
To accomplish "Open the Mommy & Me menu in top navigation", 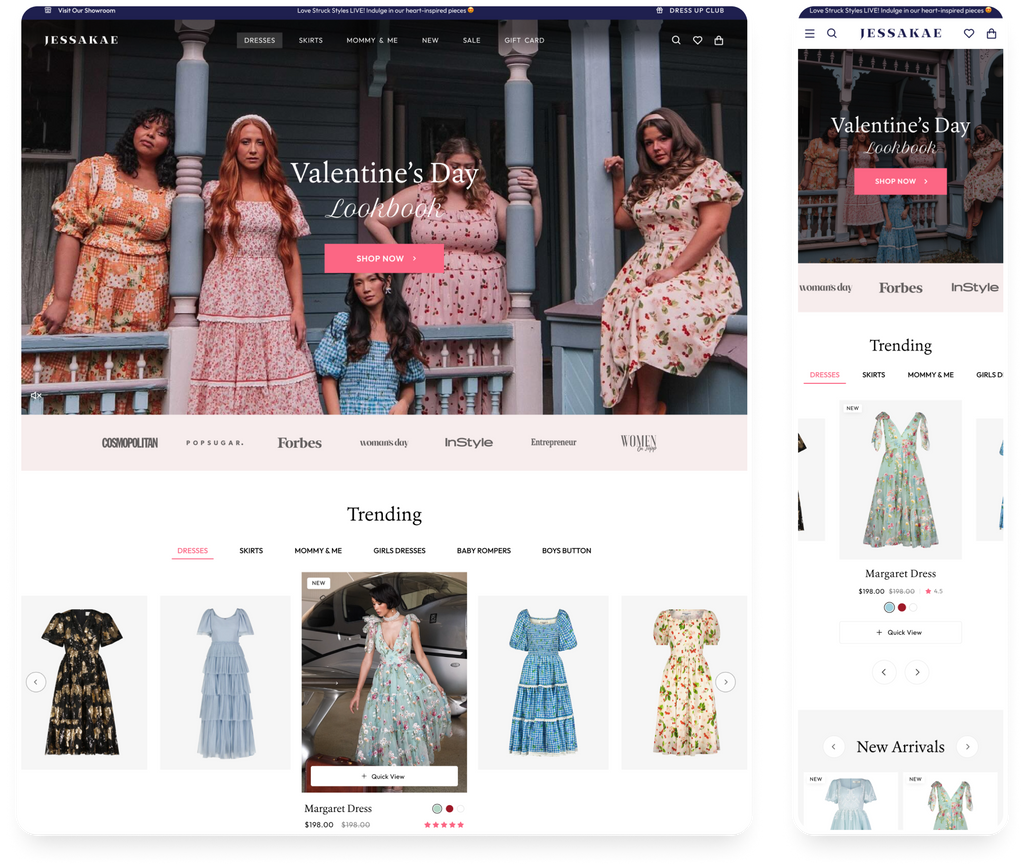I will pyautogui.click(x=372, y=41).
